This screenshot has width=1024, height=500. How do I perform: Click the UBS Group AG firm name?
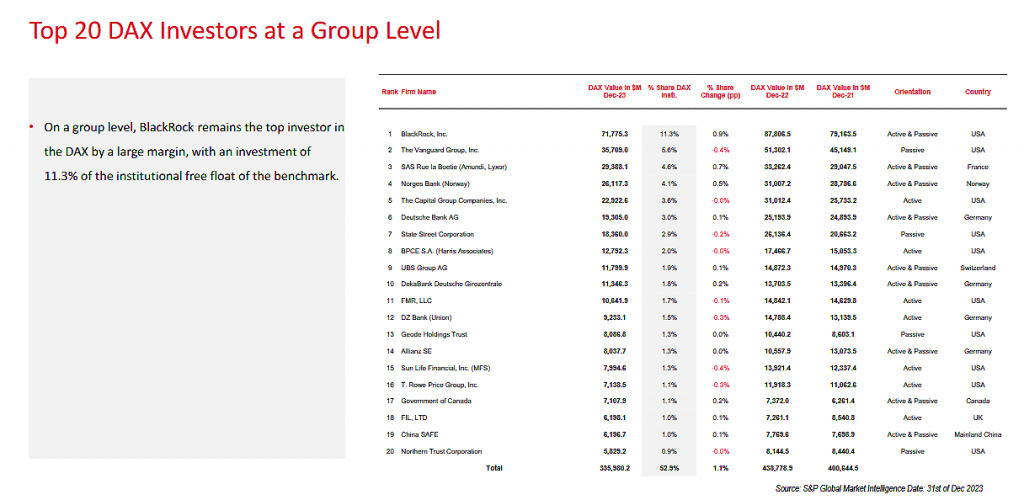click(424, 269)
